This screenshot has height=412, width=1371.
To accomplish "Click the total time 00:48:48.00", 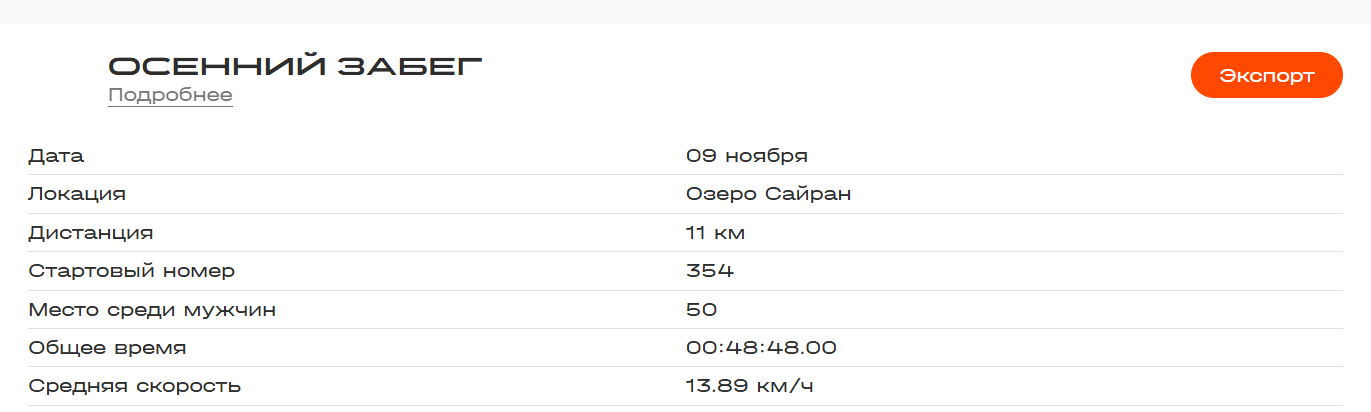I will tap(761, 348).
